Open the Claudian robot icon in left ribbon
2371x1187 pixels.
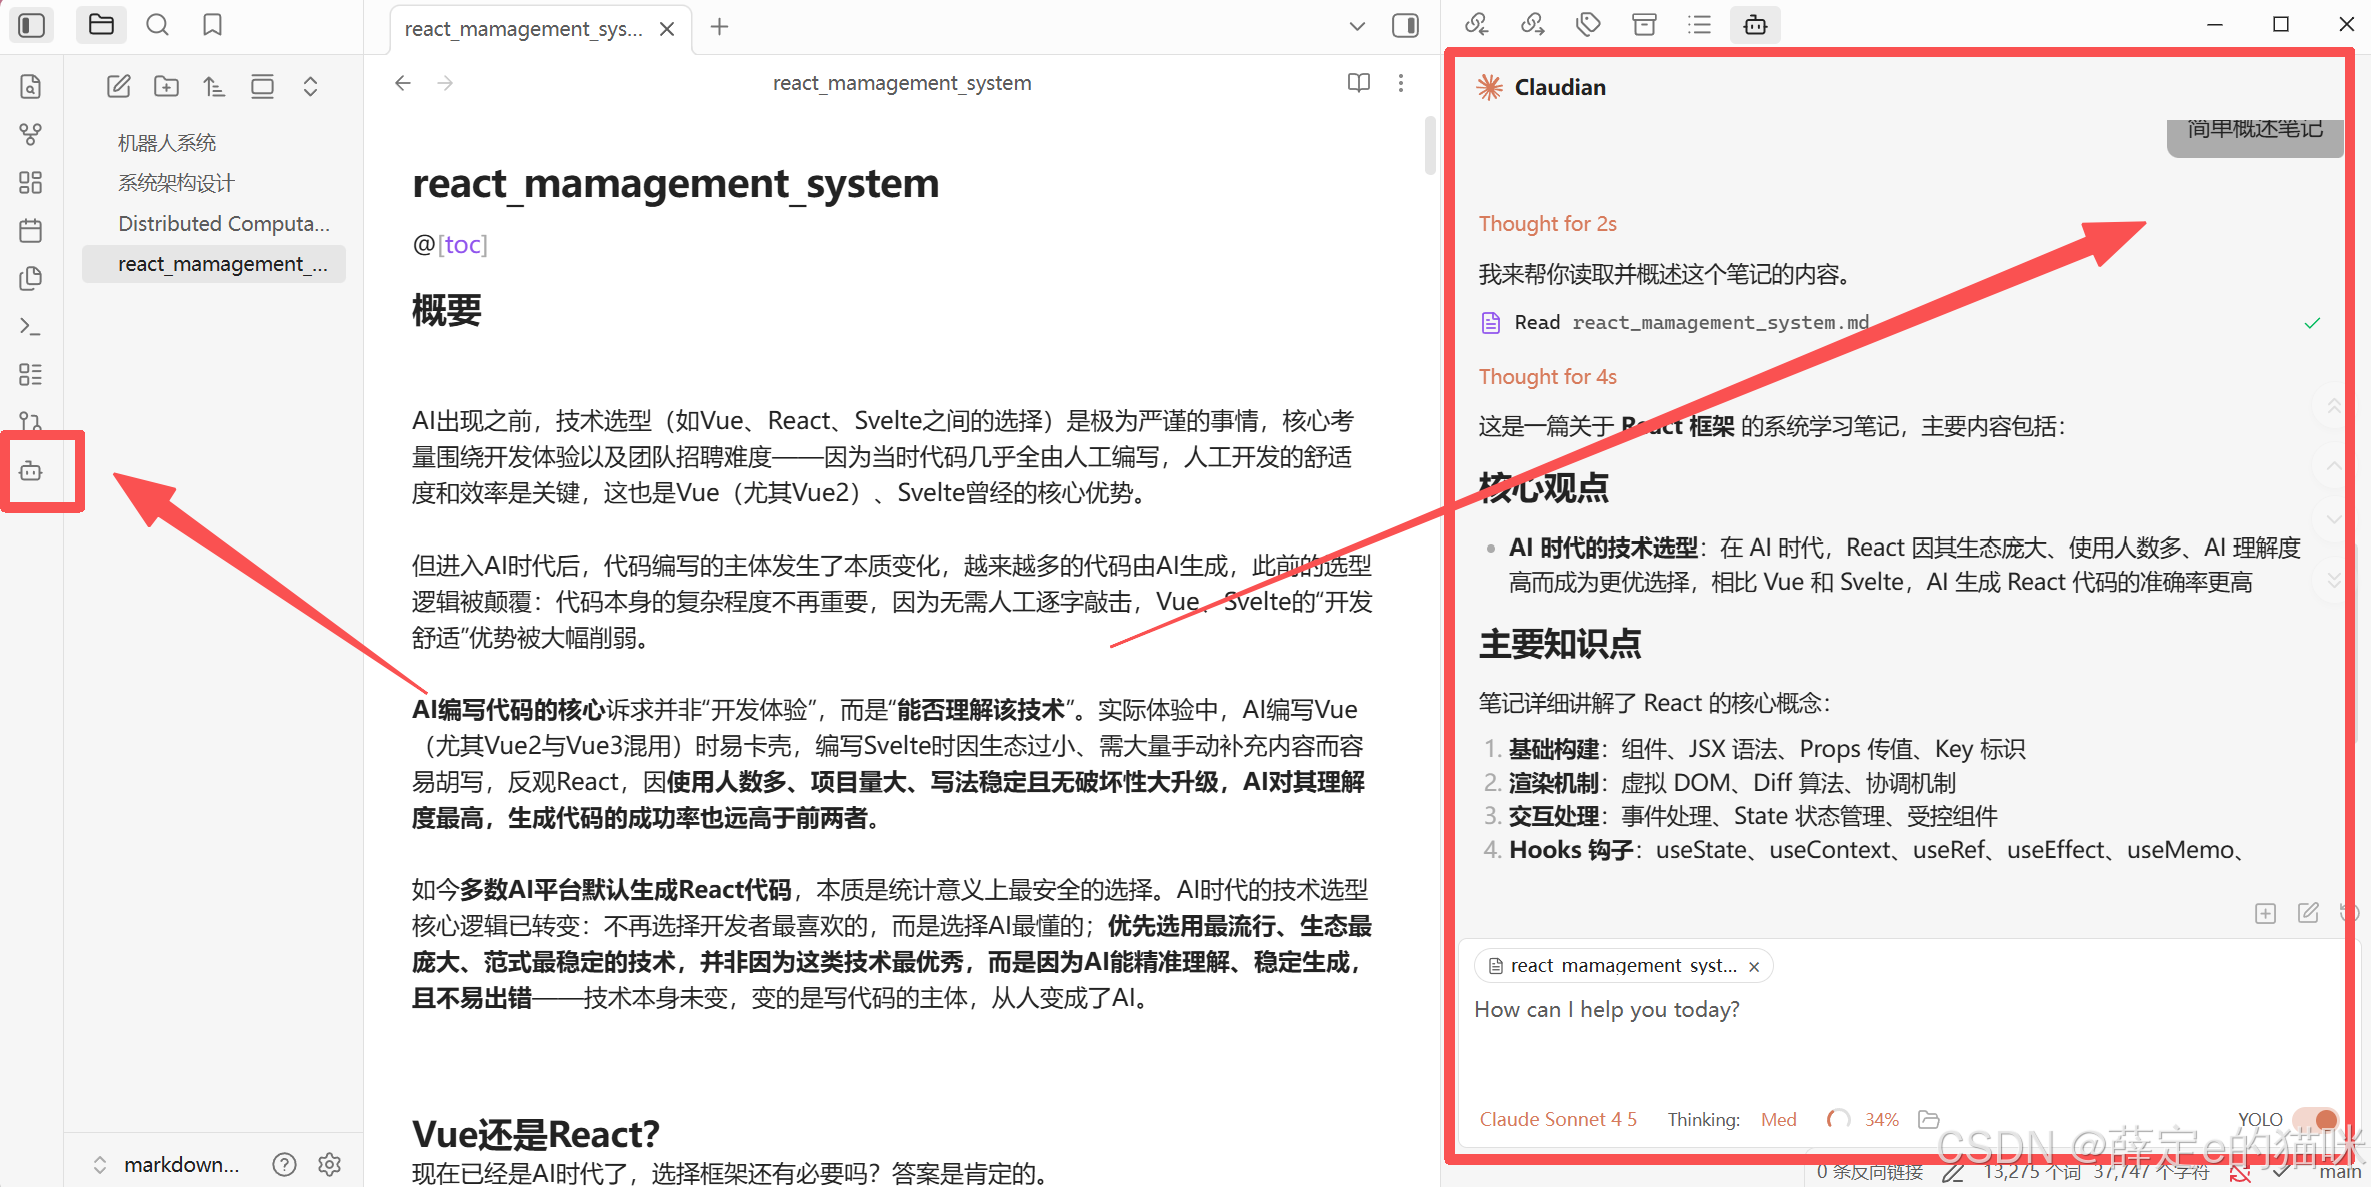coord(31,470)
